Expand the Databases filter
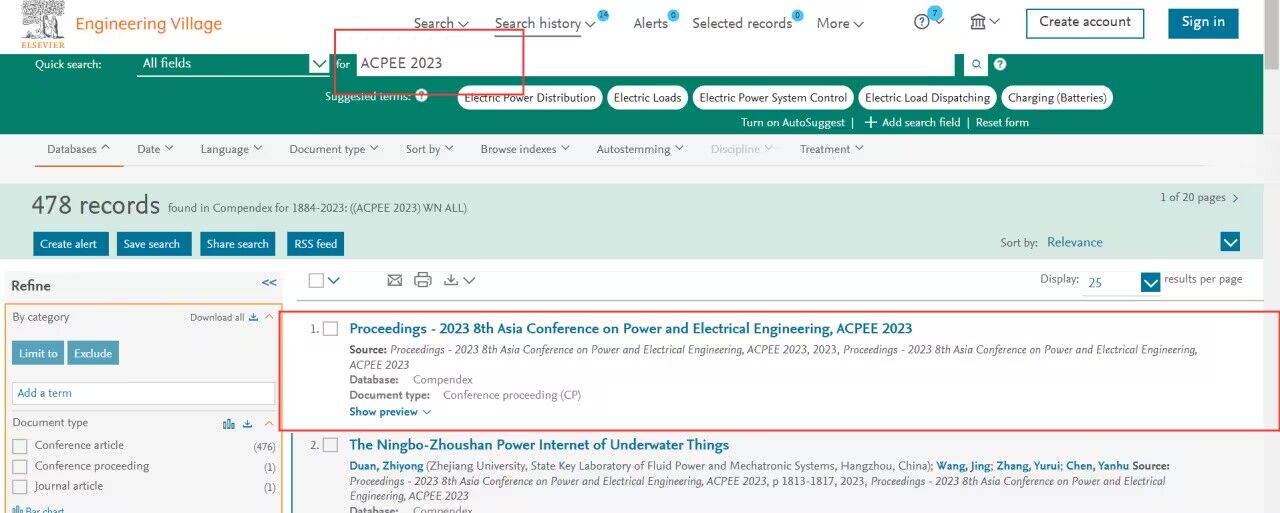The width and height of the screenshot is (1280, 513). (79, 149)
